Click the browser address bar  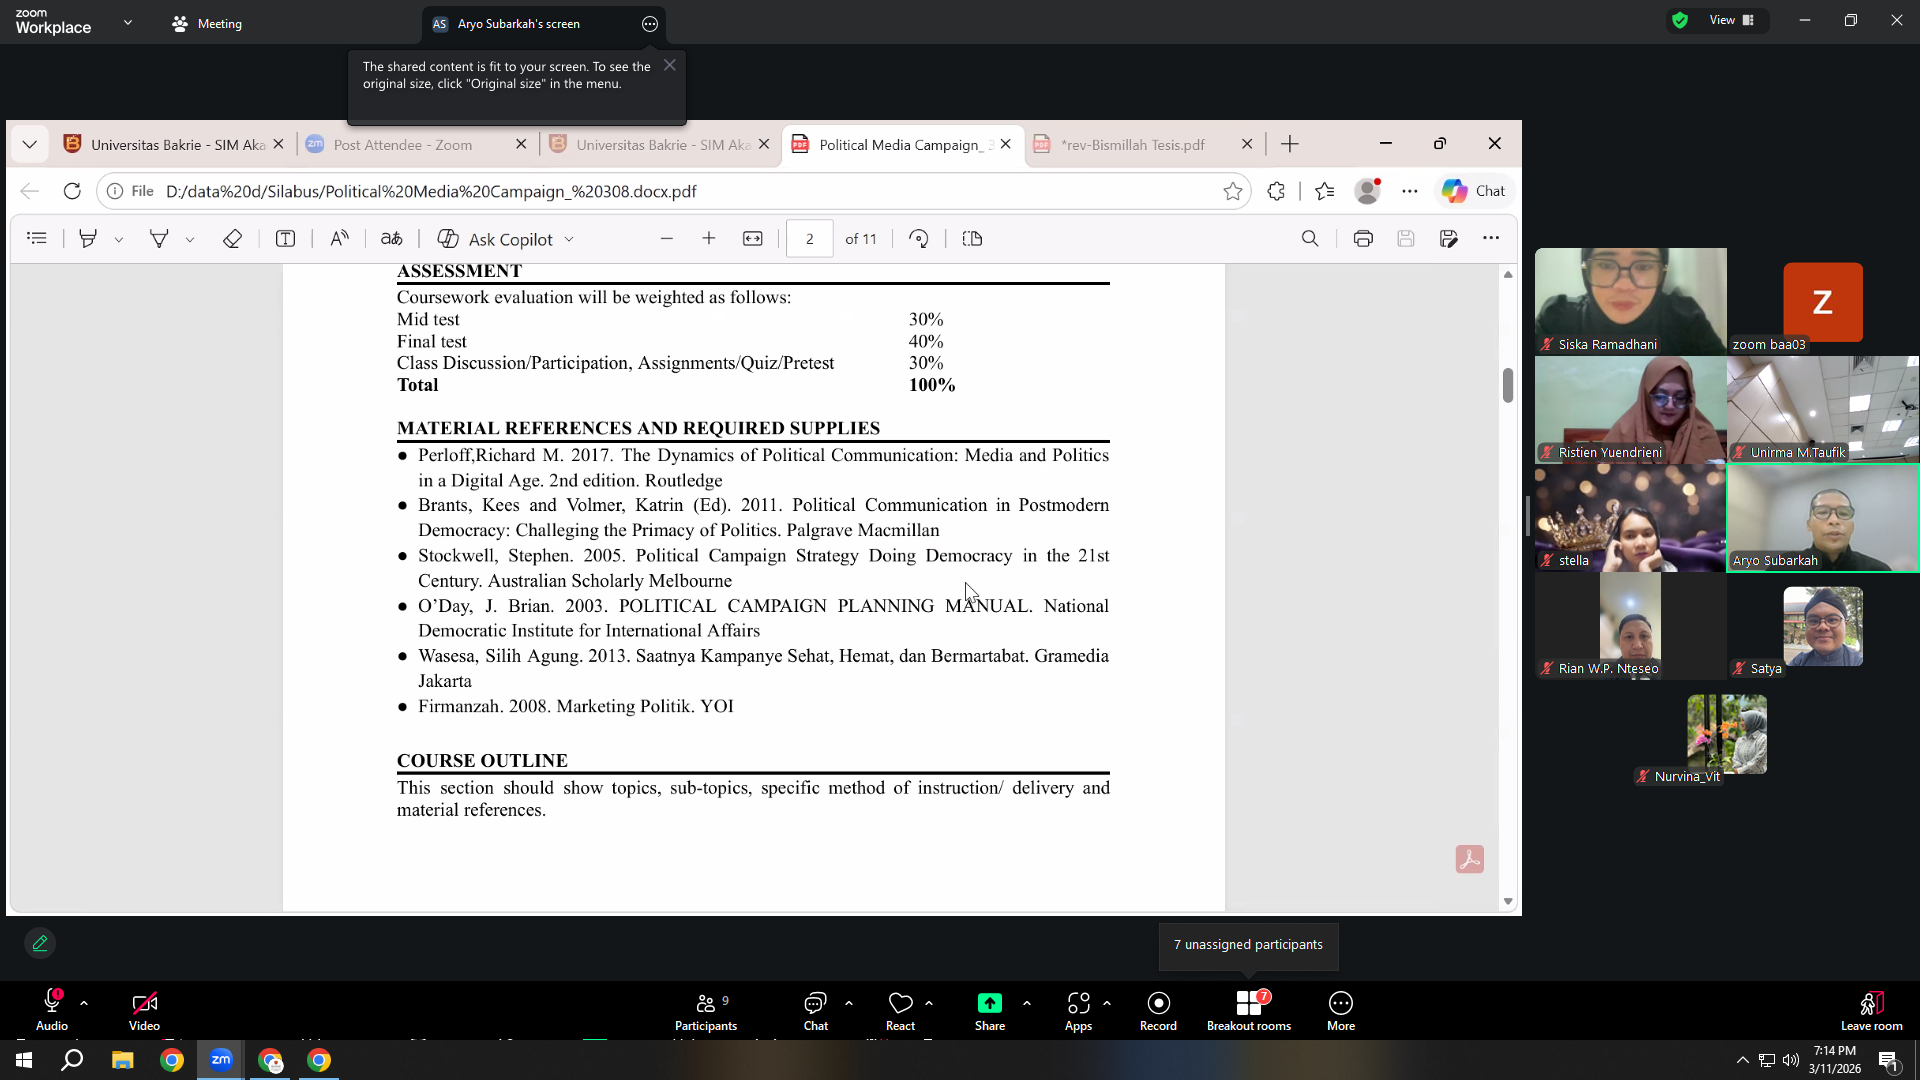click(675, 191)
